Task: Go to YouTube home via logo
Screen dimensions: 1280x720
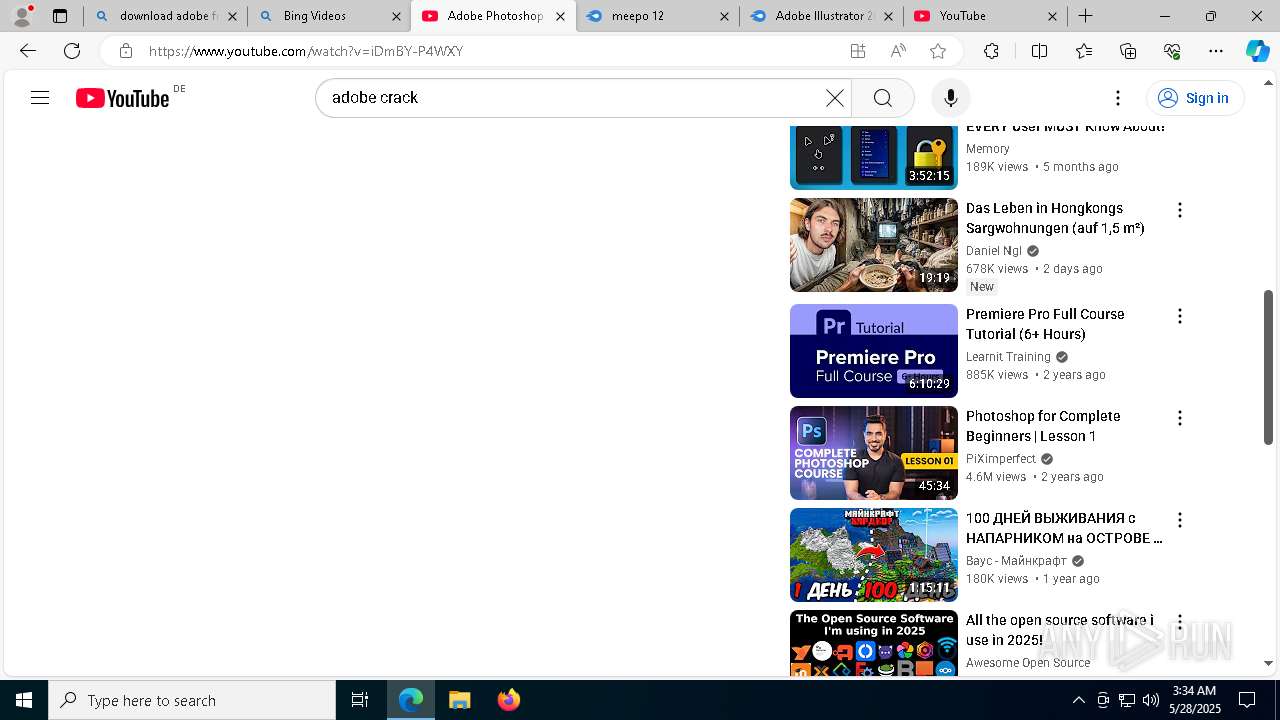Action: pyautogui.click(x=123, y=98)
